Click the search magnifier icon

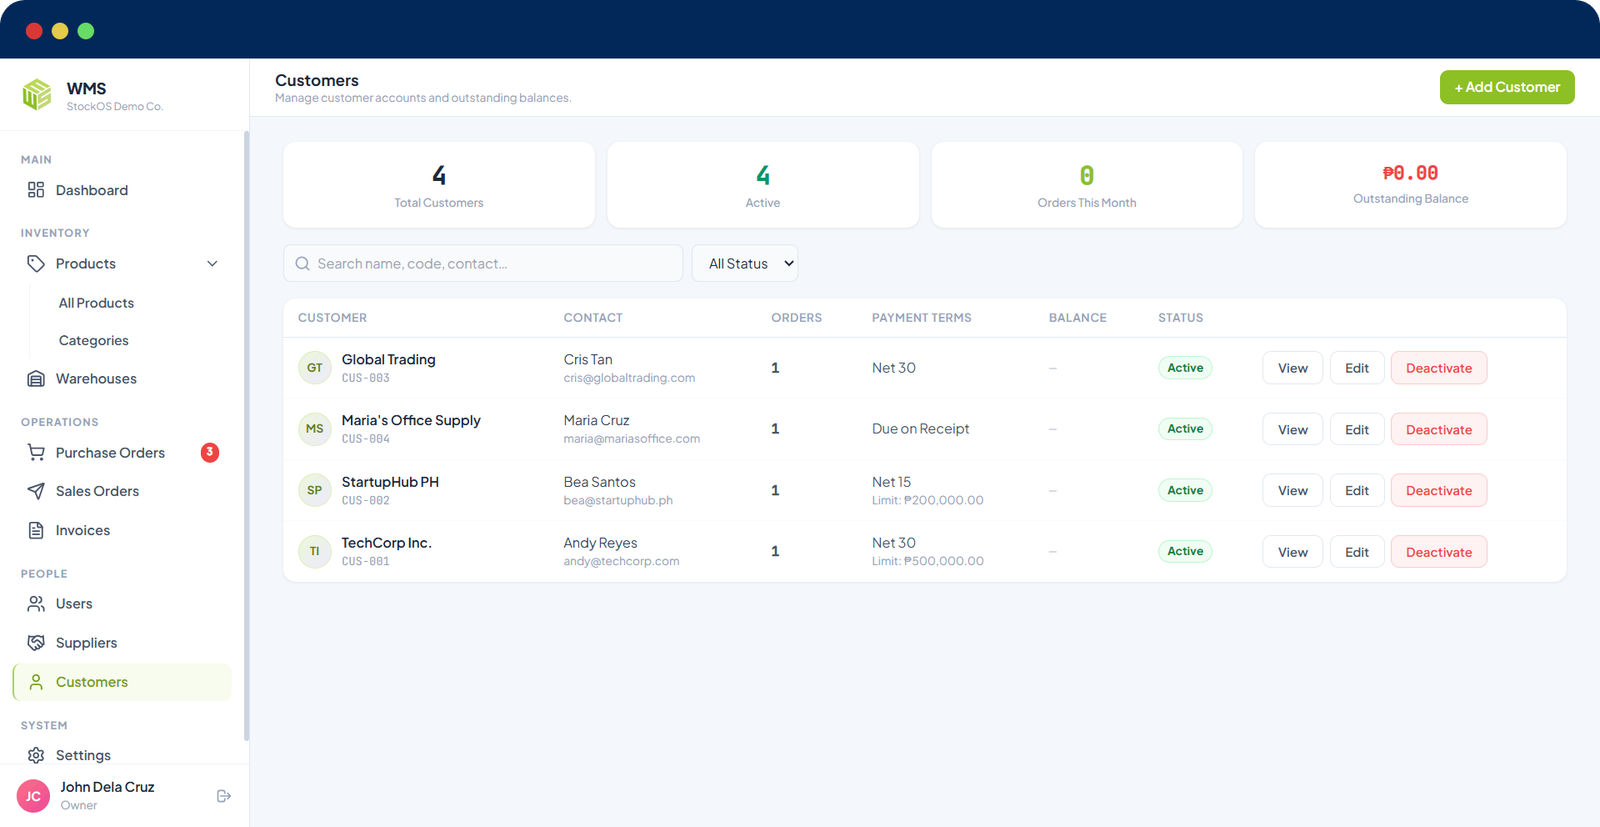coord(302,264)
